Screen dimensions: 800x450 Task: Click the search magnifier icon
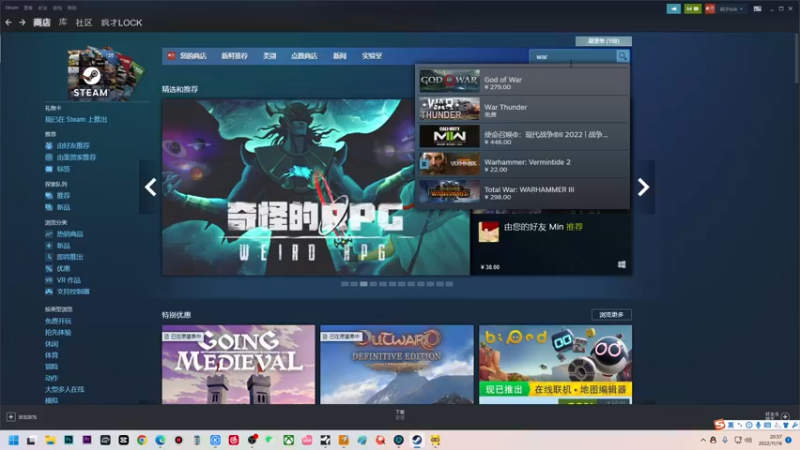[x=622, y=56]
